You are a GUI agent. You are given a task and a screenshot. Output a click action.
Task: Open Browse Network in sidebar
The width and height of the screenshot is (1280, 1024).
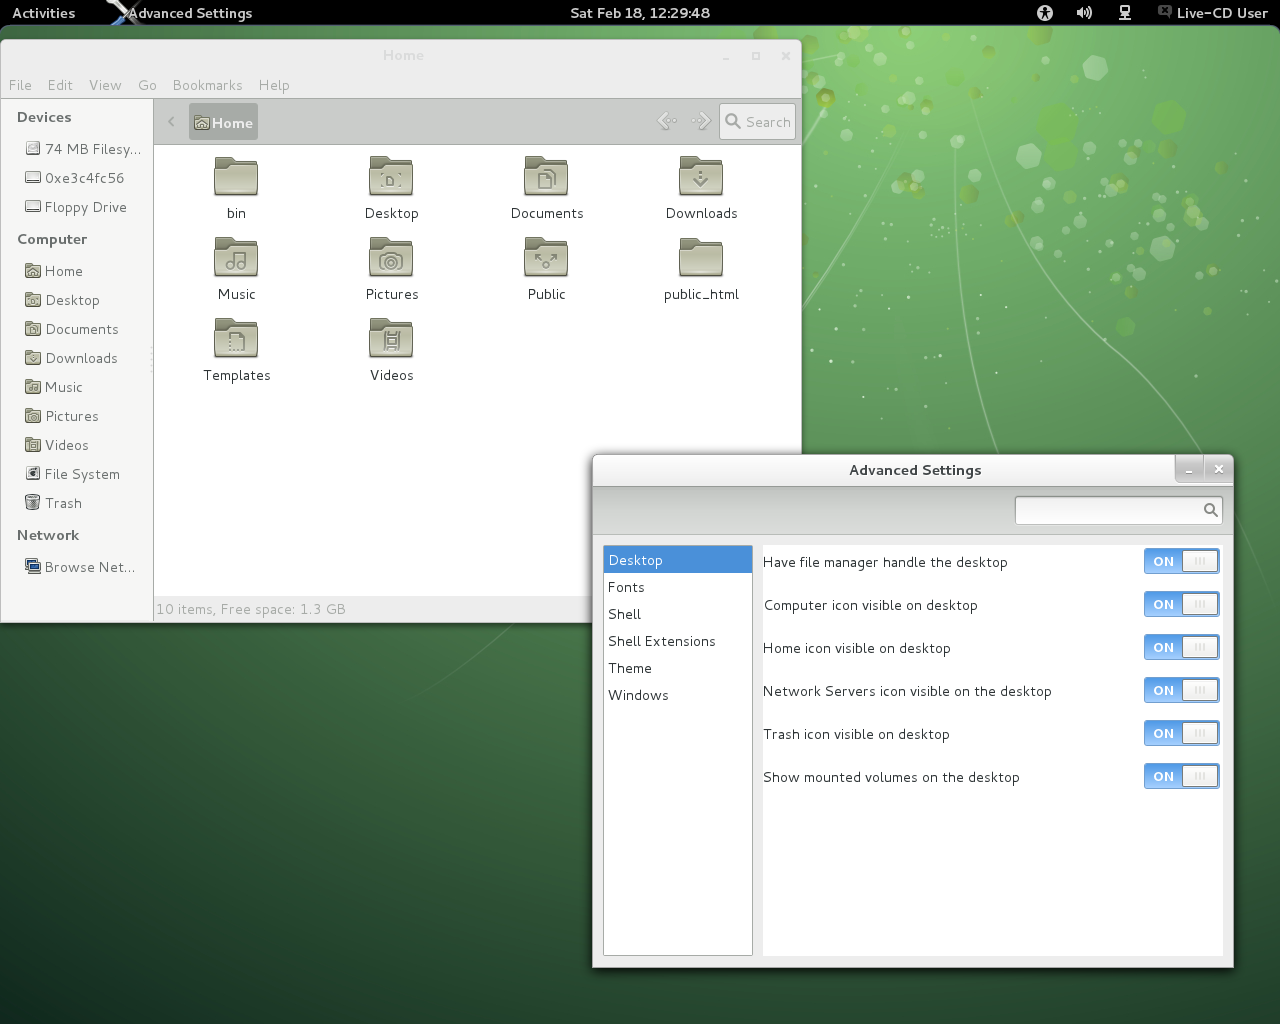point(80,567)
